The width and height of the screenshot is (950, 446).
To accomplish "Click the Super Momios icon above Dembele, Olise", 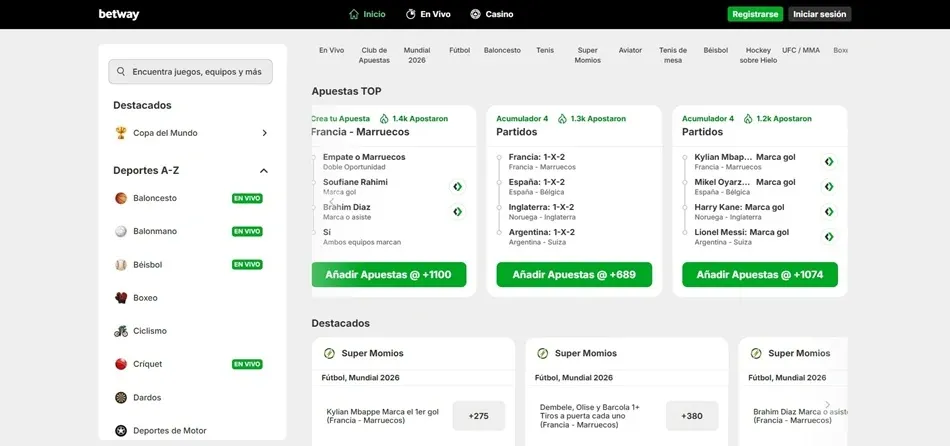I will pyautogui.click(x=542, y=353).
